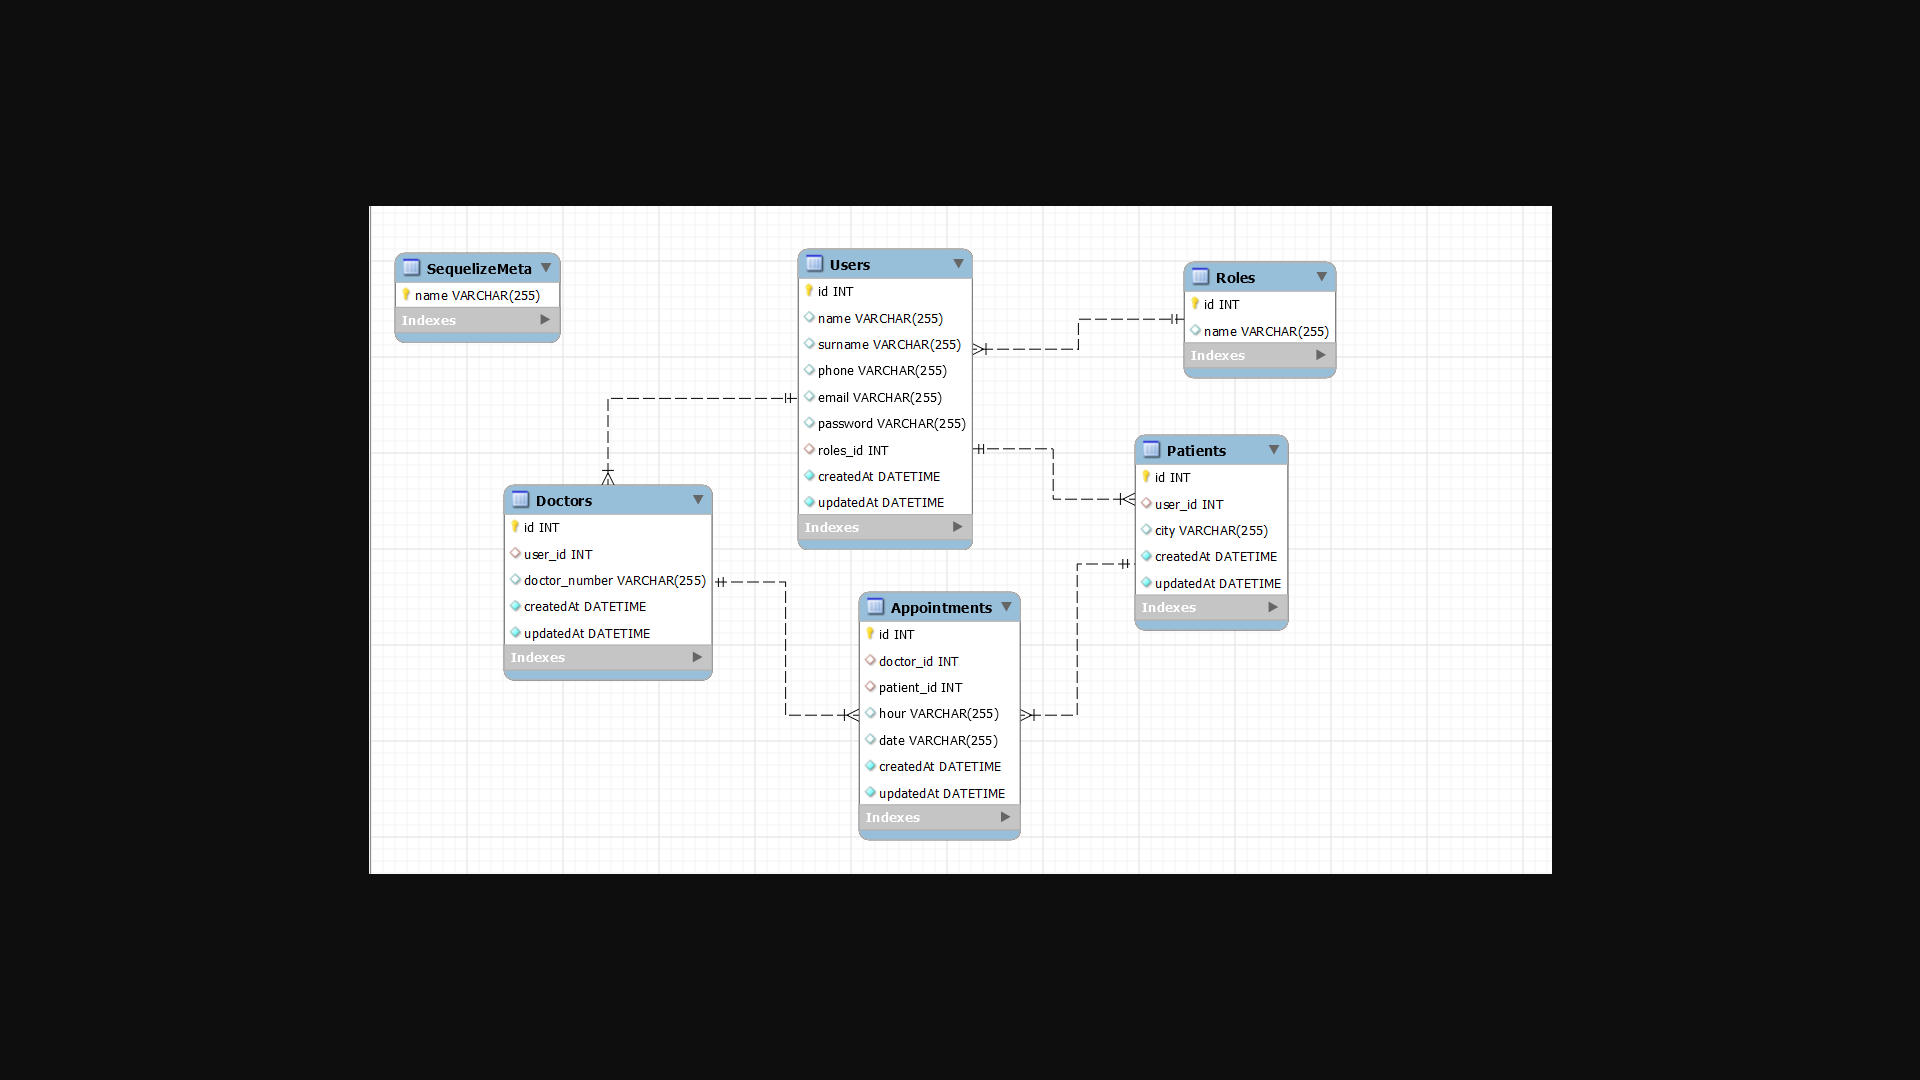
Task: Expand Indexes section of SequelizeMeta table
Action: (545, 320)
